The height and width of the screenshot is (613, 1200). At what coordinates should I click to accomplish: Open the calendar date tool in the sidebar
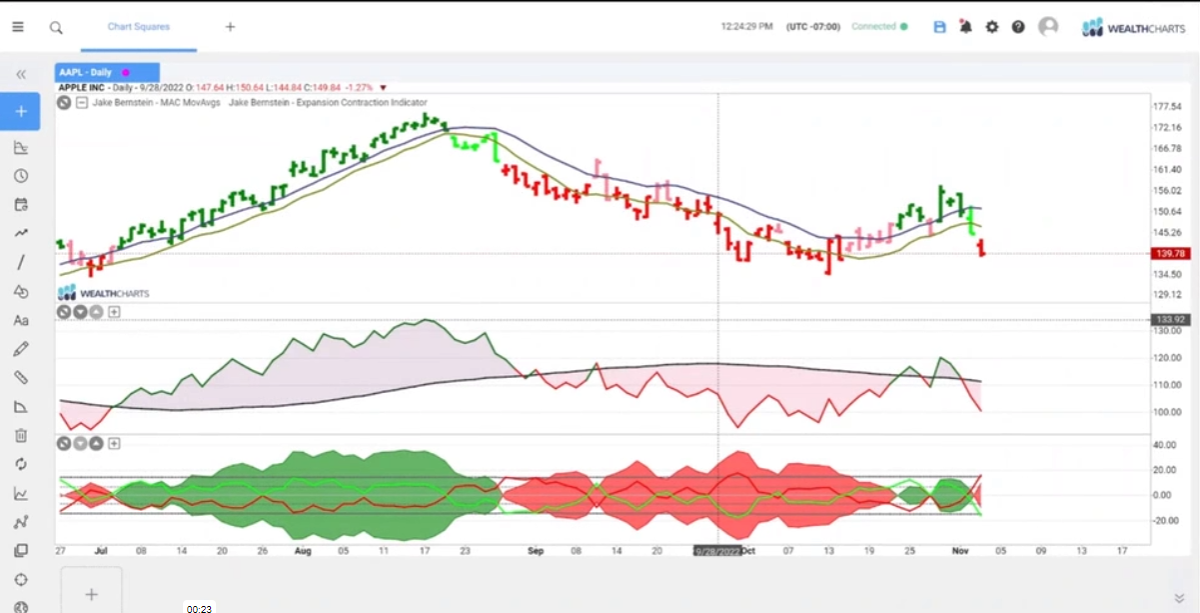[x=20, y=205]
